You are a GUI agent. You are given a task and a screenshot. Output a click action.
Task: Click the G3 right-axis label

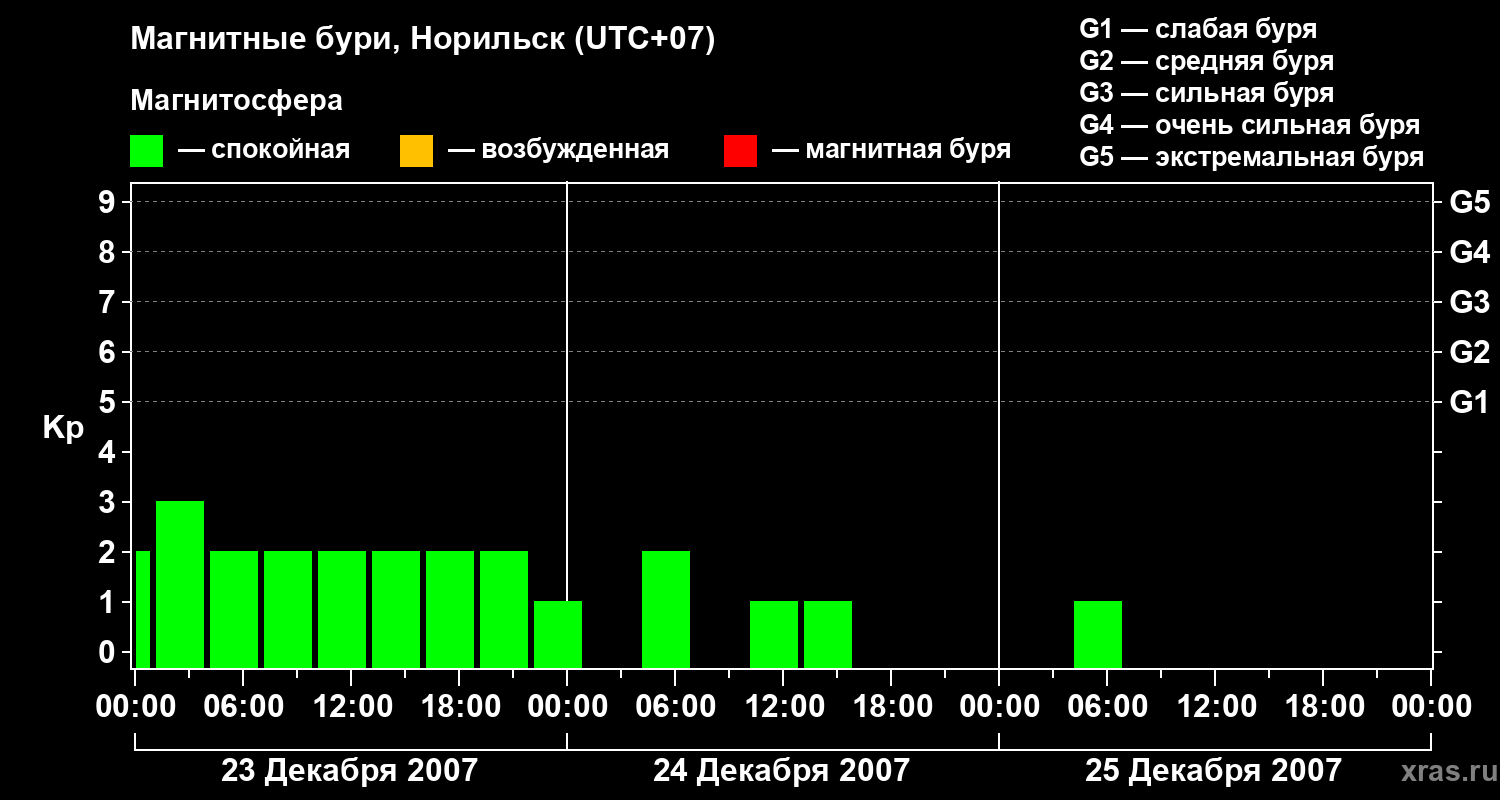[x=1469, y=302]
